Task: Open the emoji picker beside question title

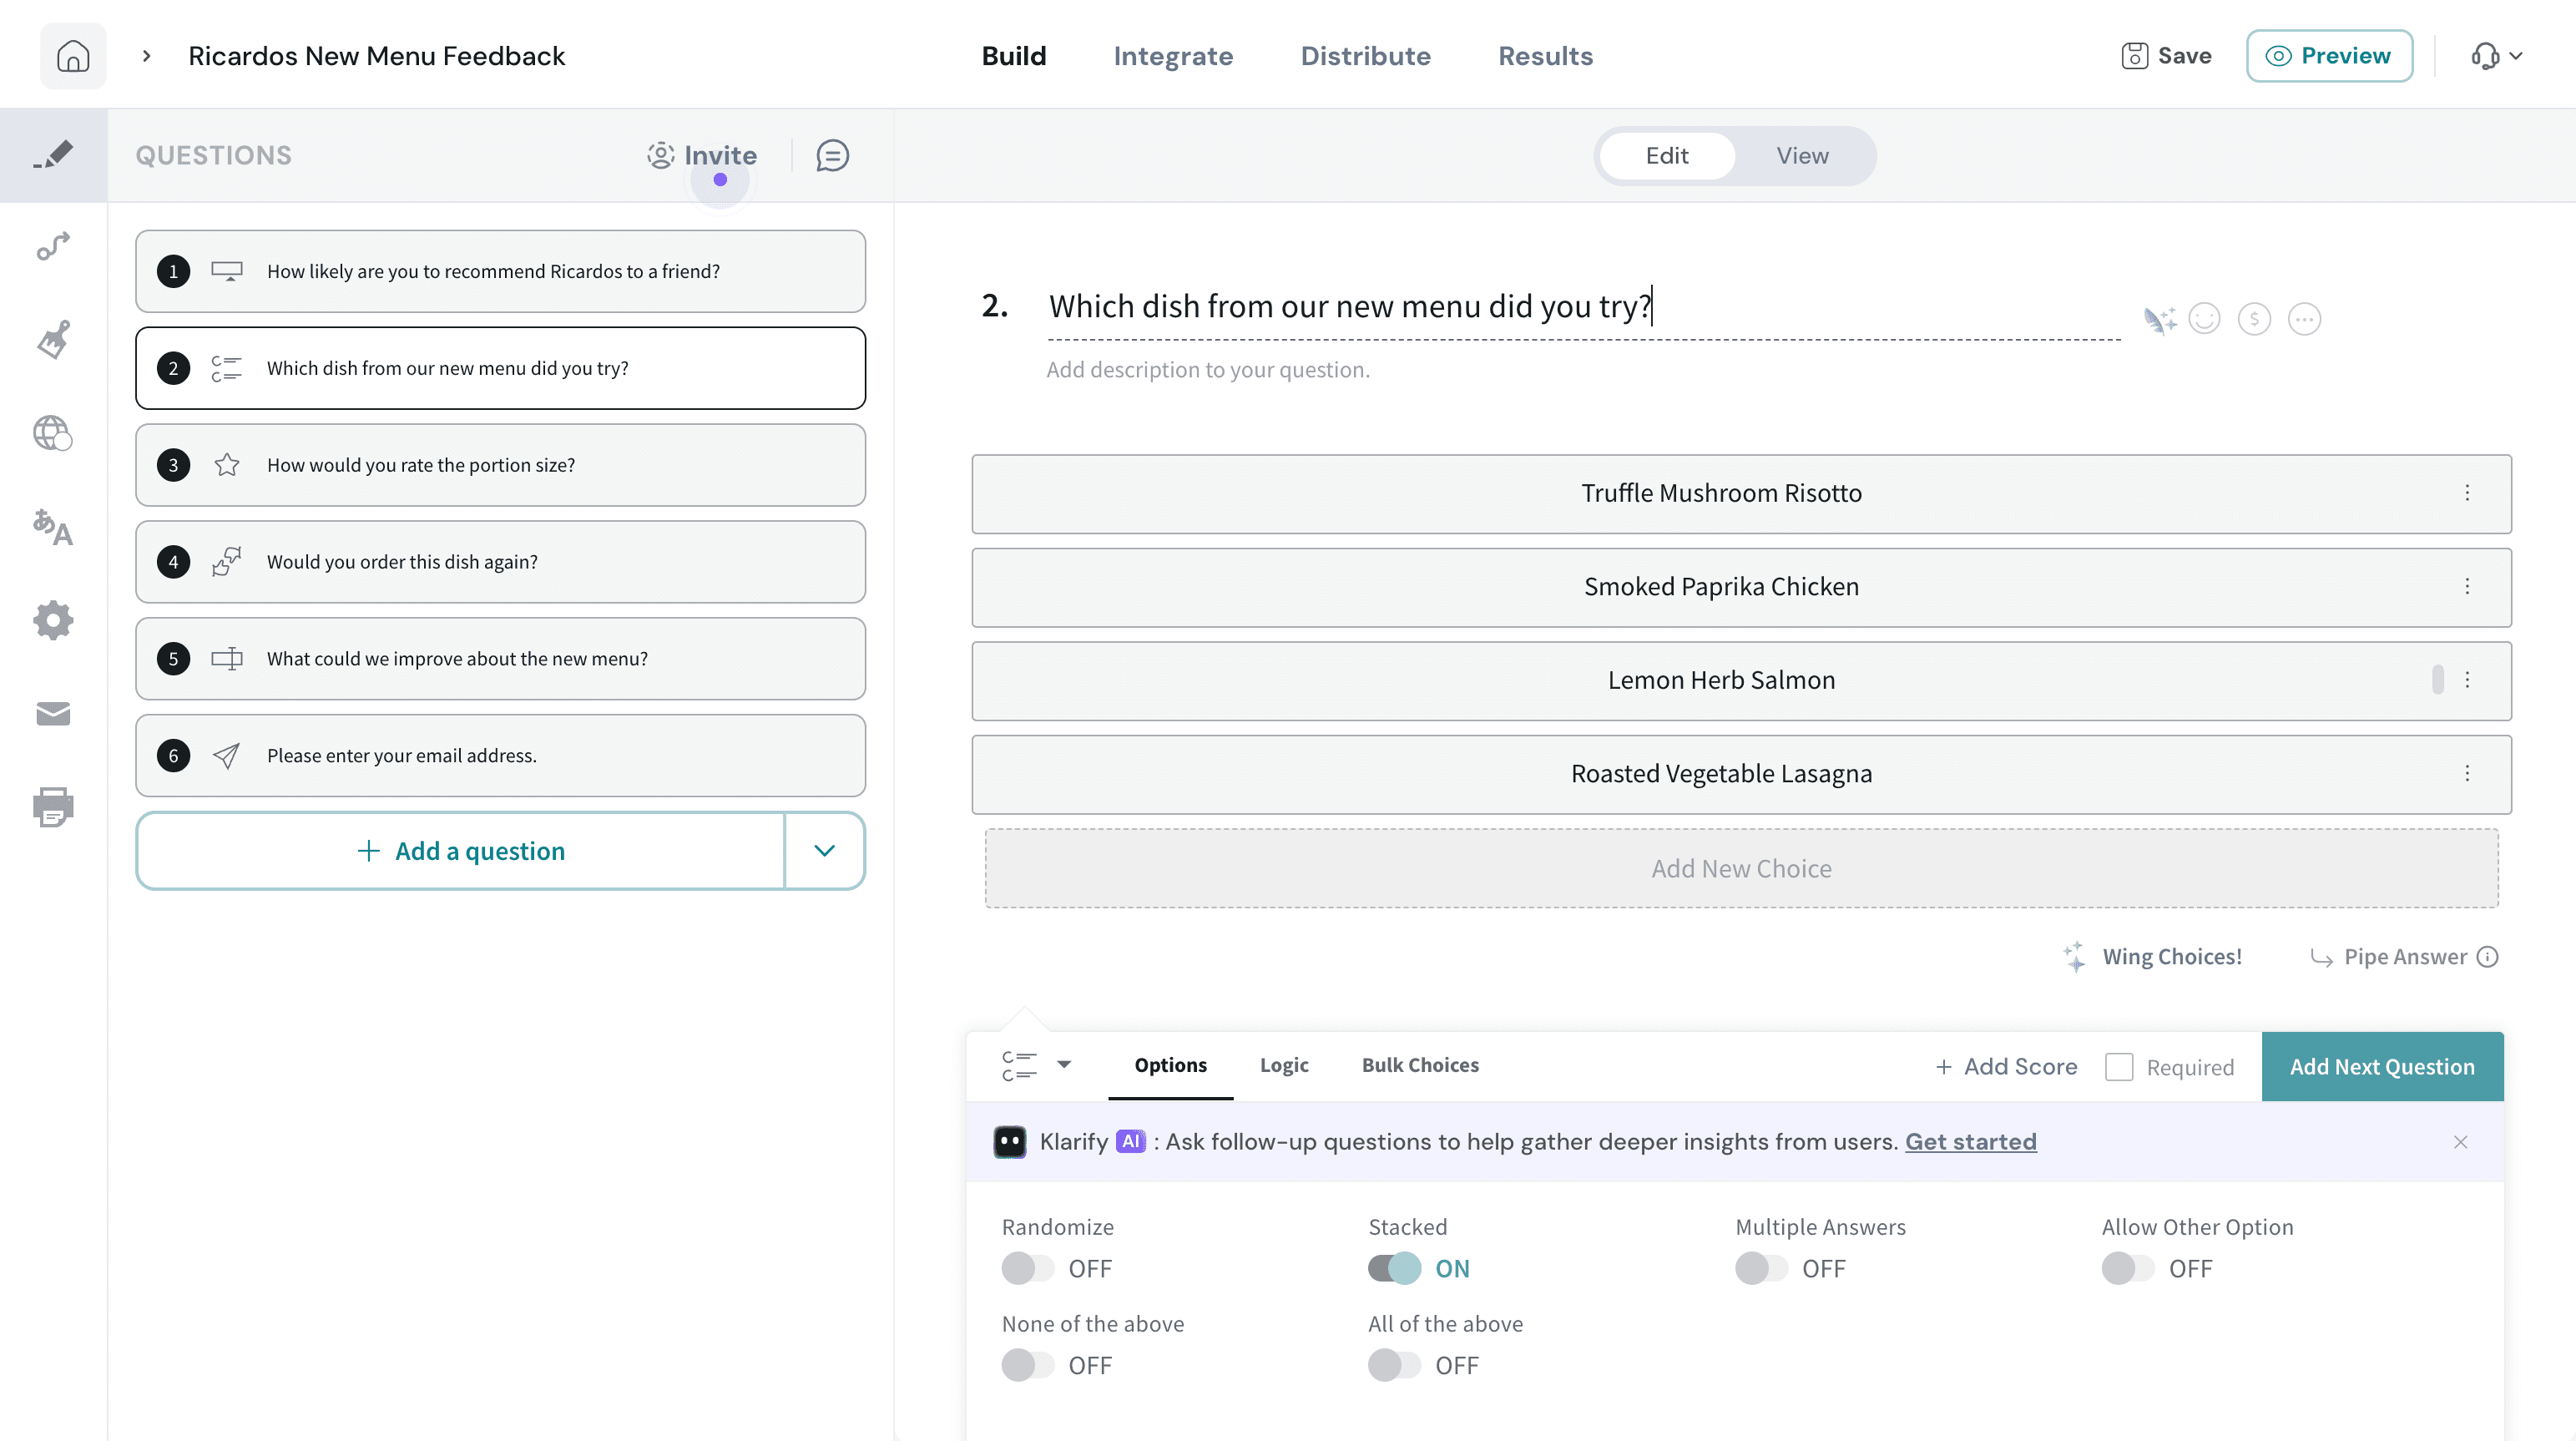Action: (x=2204, y=319)
